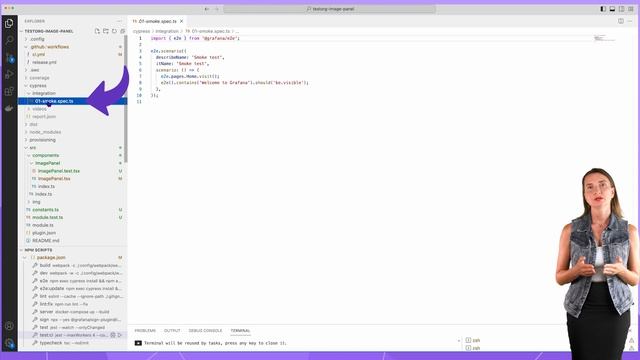The width and height of the screenshot is (640, 360).
Task: Open the Explorer view in activity bar
Action: pyautogui.click(x=9, y=24)
